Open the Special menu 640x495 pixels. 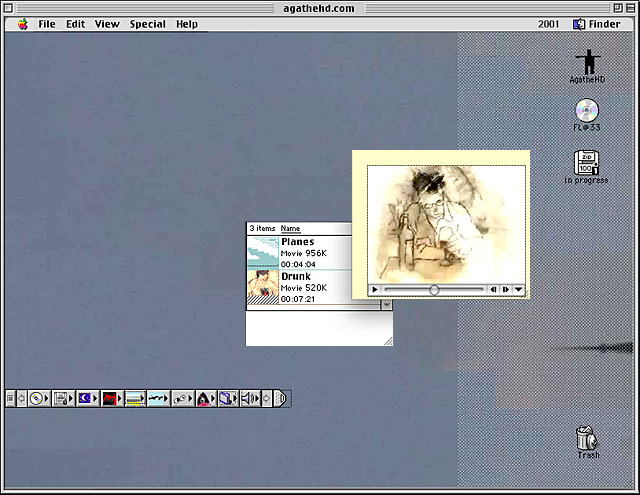tap(148, 24)
